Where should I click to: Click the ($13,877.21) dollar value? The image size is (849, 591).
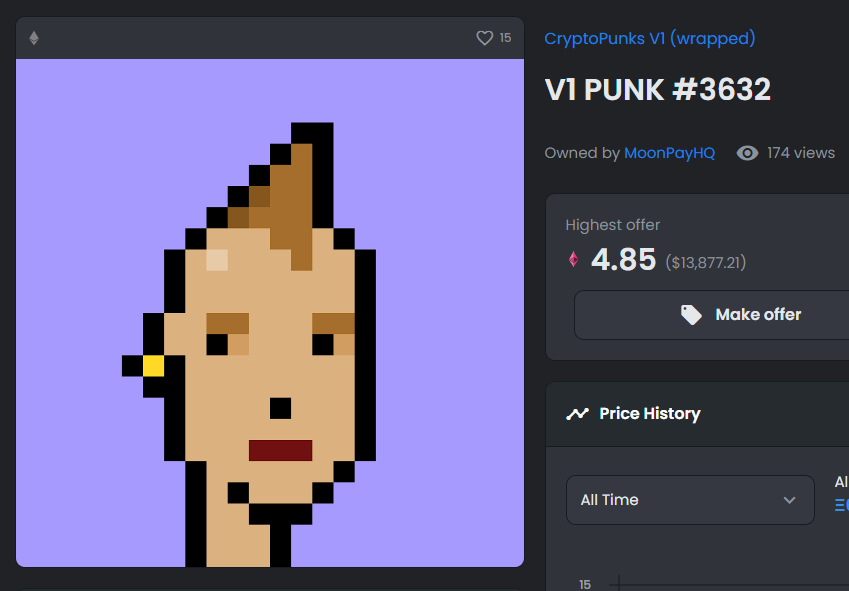pos(706,262)
